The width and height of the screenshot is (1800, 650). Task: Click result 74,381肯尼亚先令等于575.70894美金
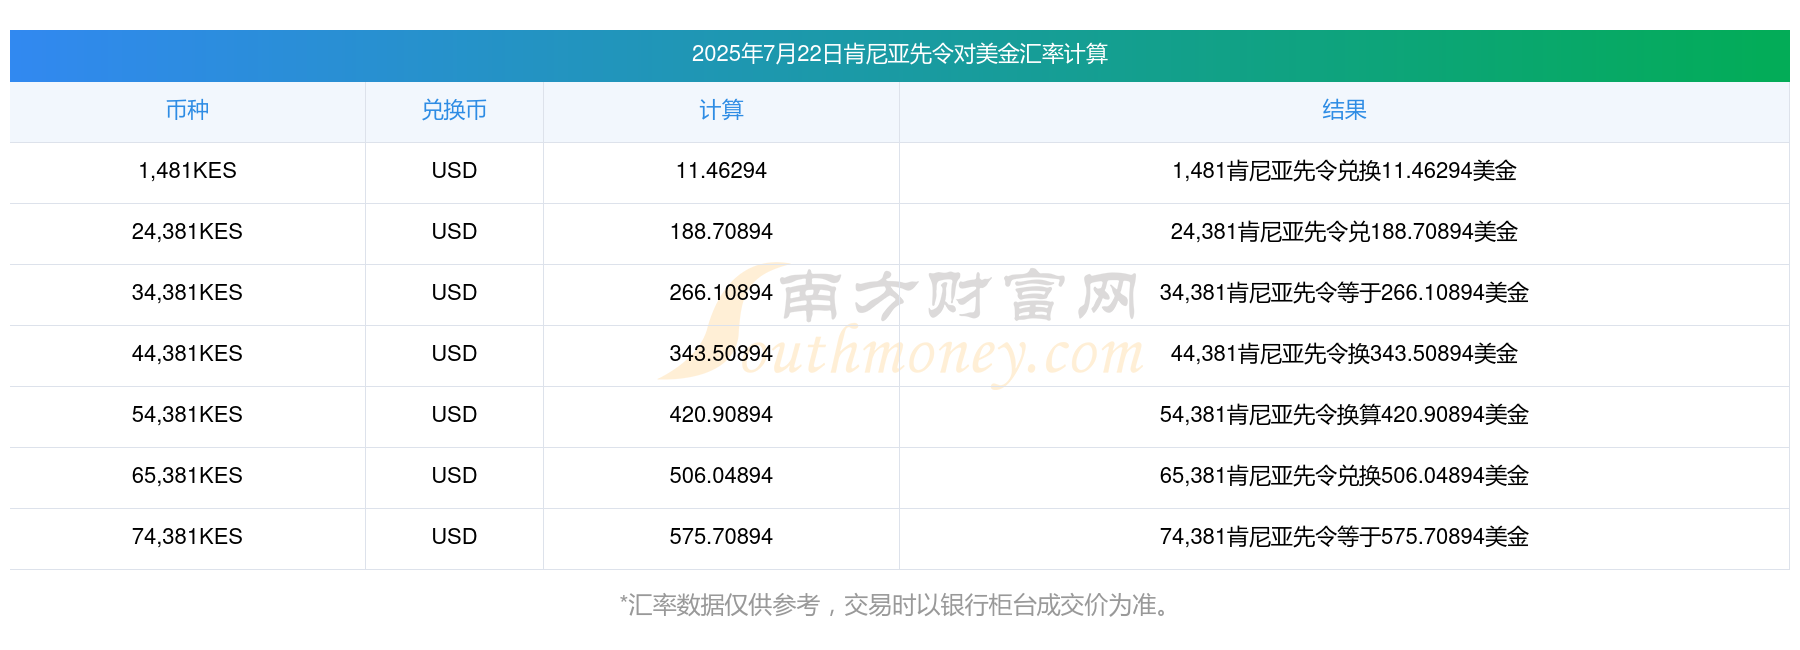tap(1344, 537)
